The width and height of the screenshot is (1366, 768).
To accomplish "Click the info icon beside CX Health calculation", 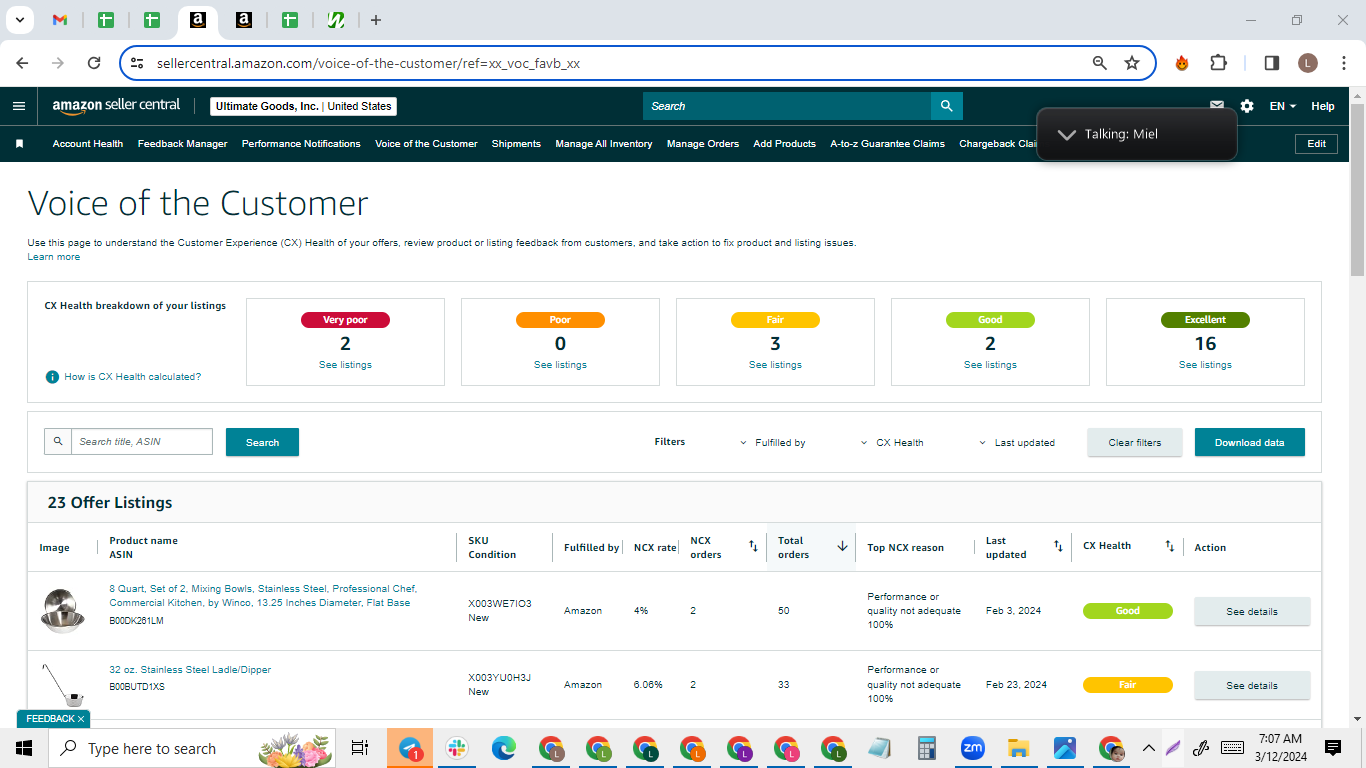I will pos(52,377).
